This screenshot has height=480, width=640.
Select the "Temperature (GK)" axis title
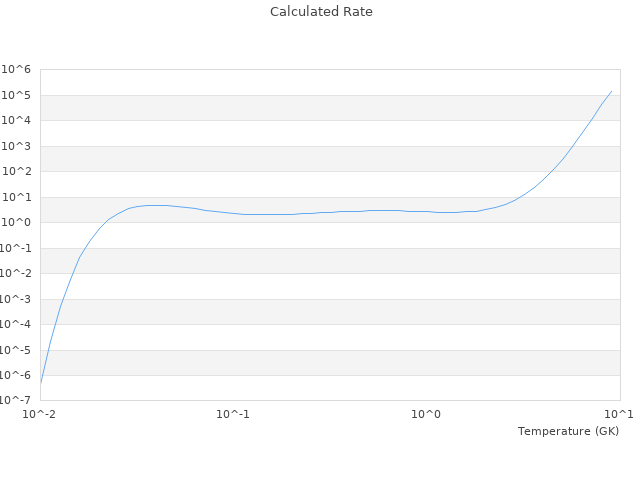coord(568,431)
